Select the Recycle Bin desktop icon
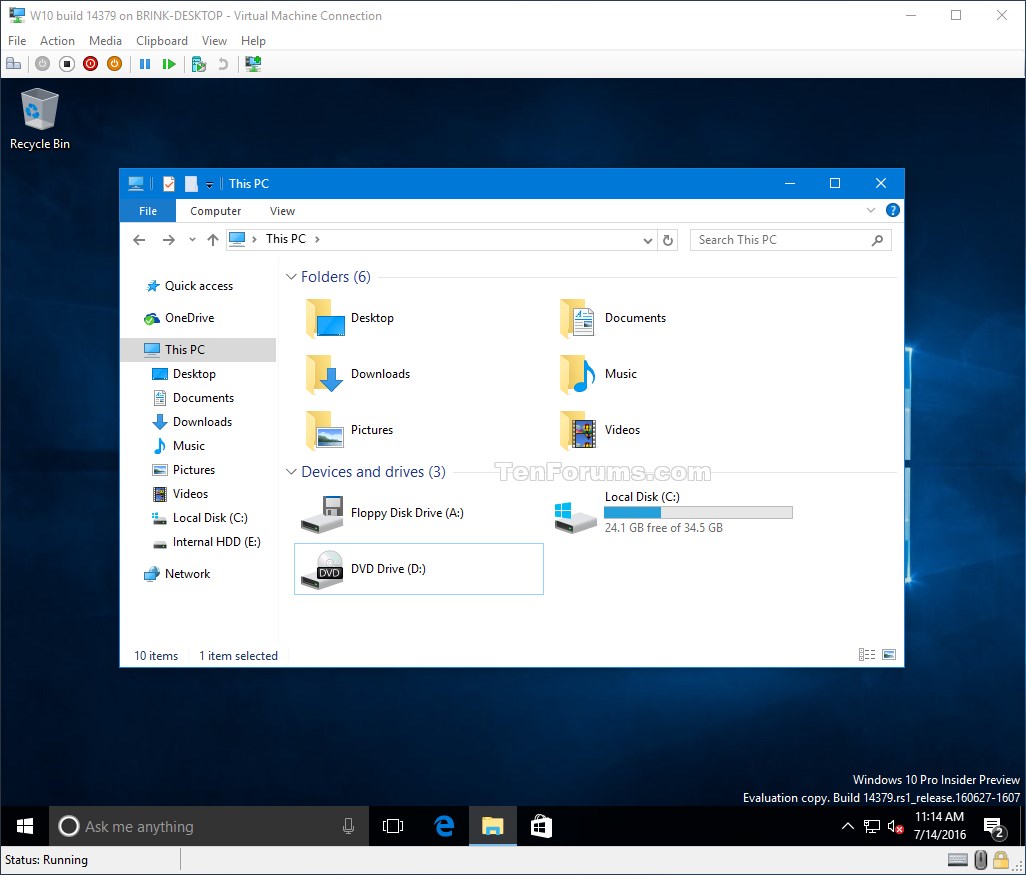1026x875 pixels. pyautogui.click(x=39, y=119)
